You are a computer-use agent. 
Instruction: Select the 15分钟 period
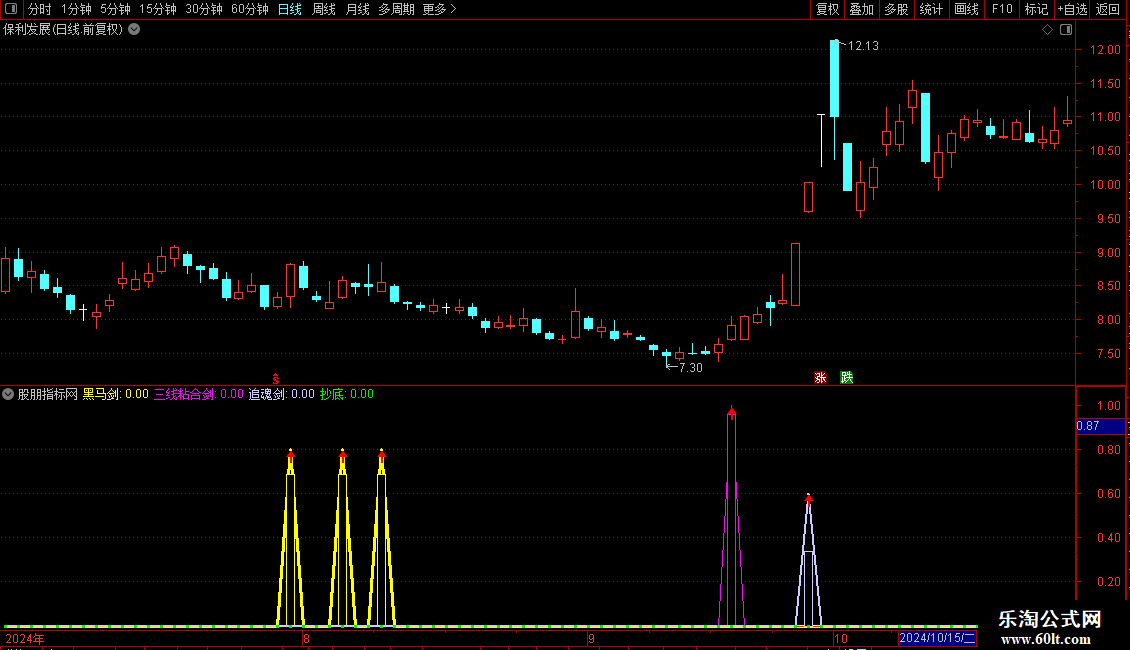tap(157, 9)
